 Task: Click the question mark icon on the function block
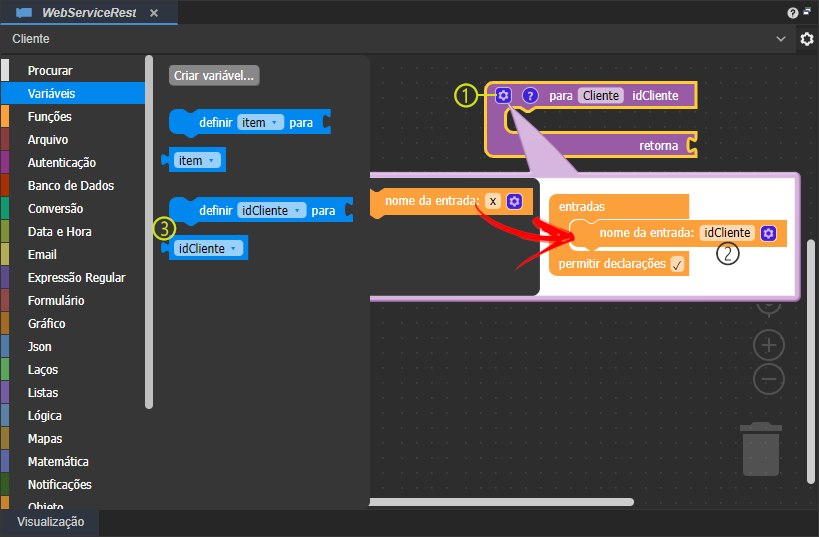(x=530, y=96)
